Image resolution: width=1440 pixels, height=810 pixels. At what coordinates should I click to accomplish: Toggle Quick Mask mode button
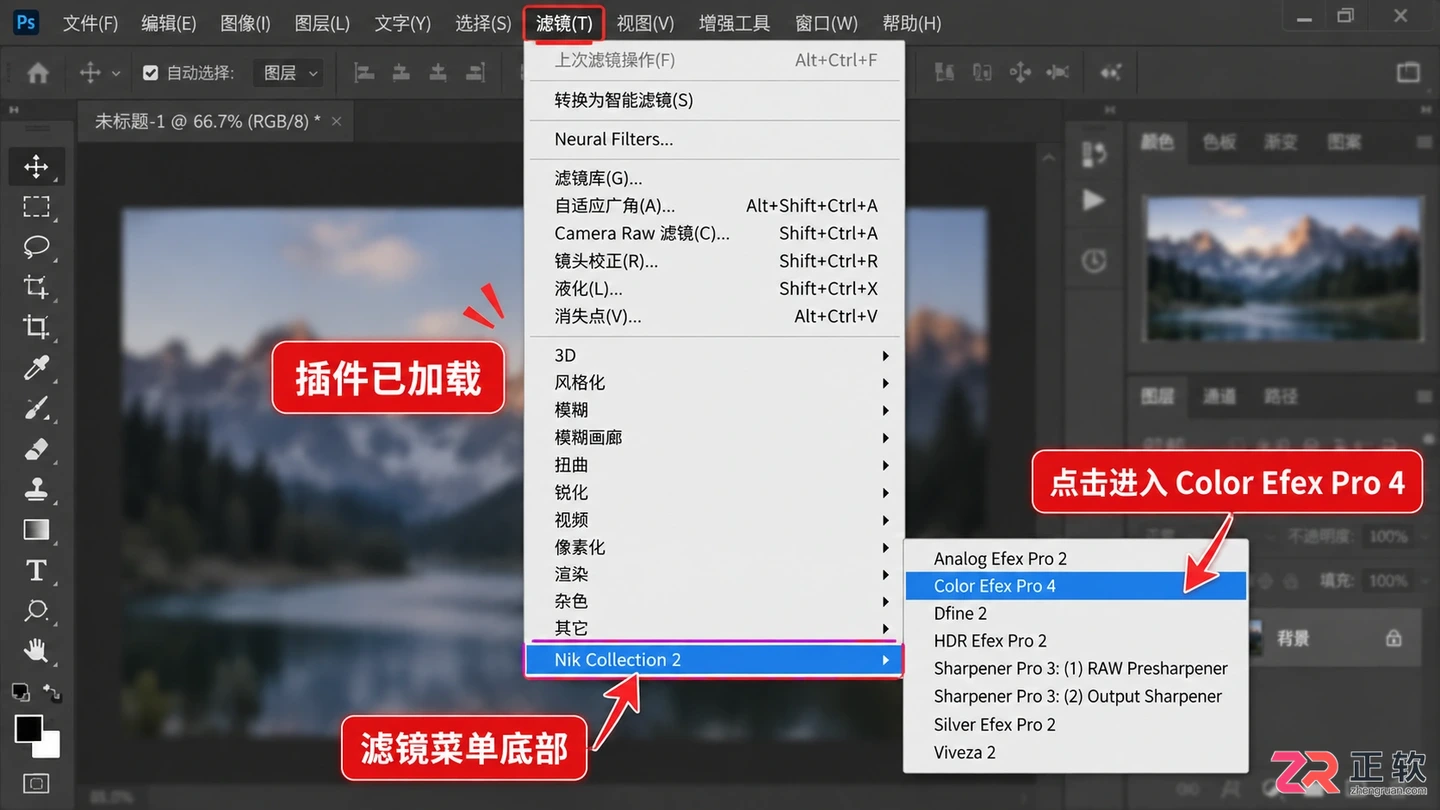(x=36, y=783)
